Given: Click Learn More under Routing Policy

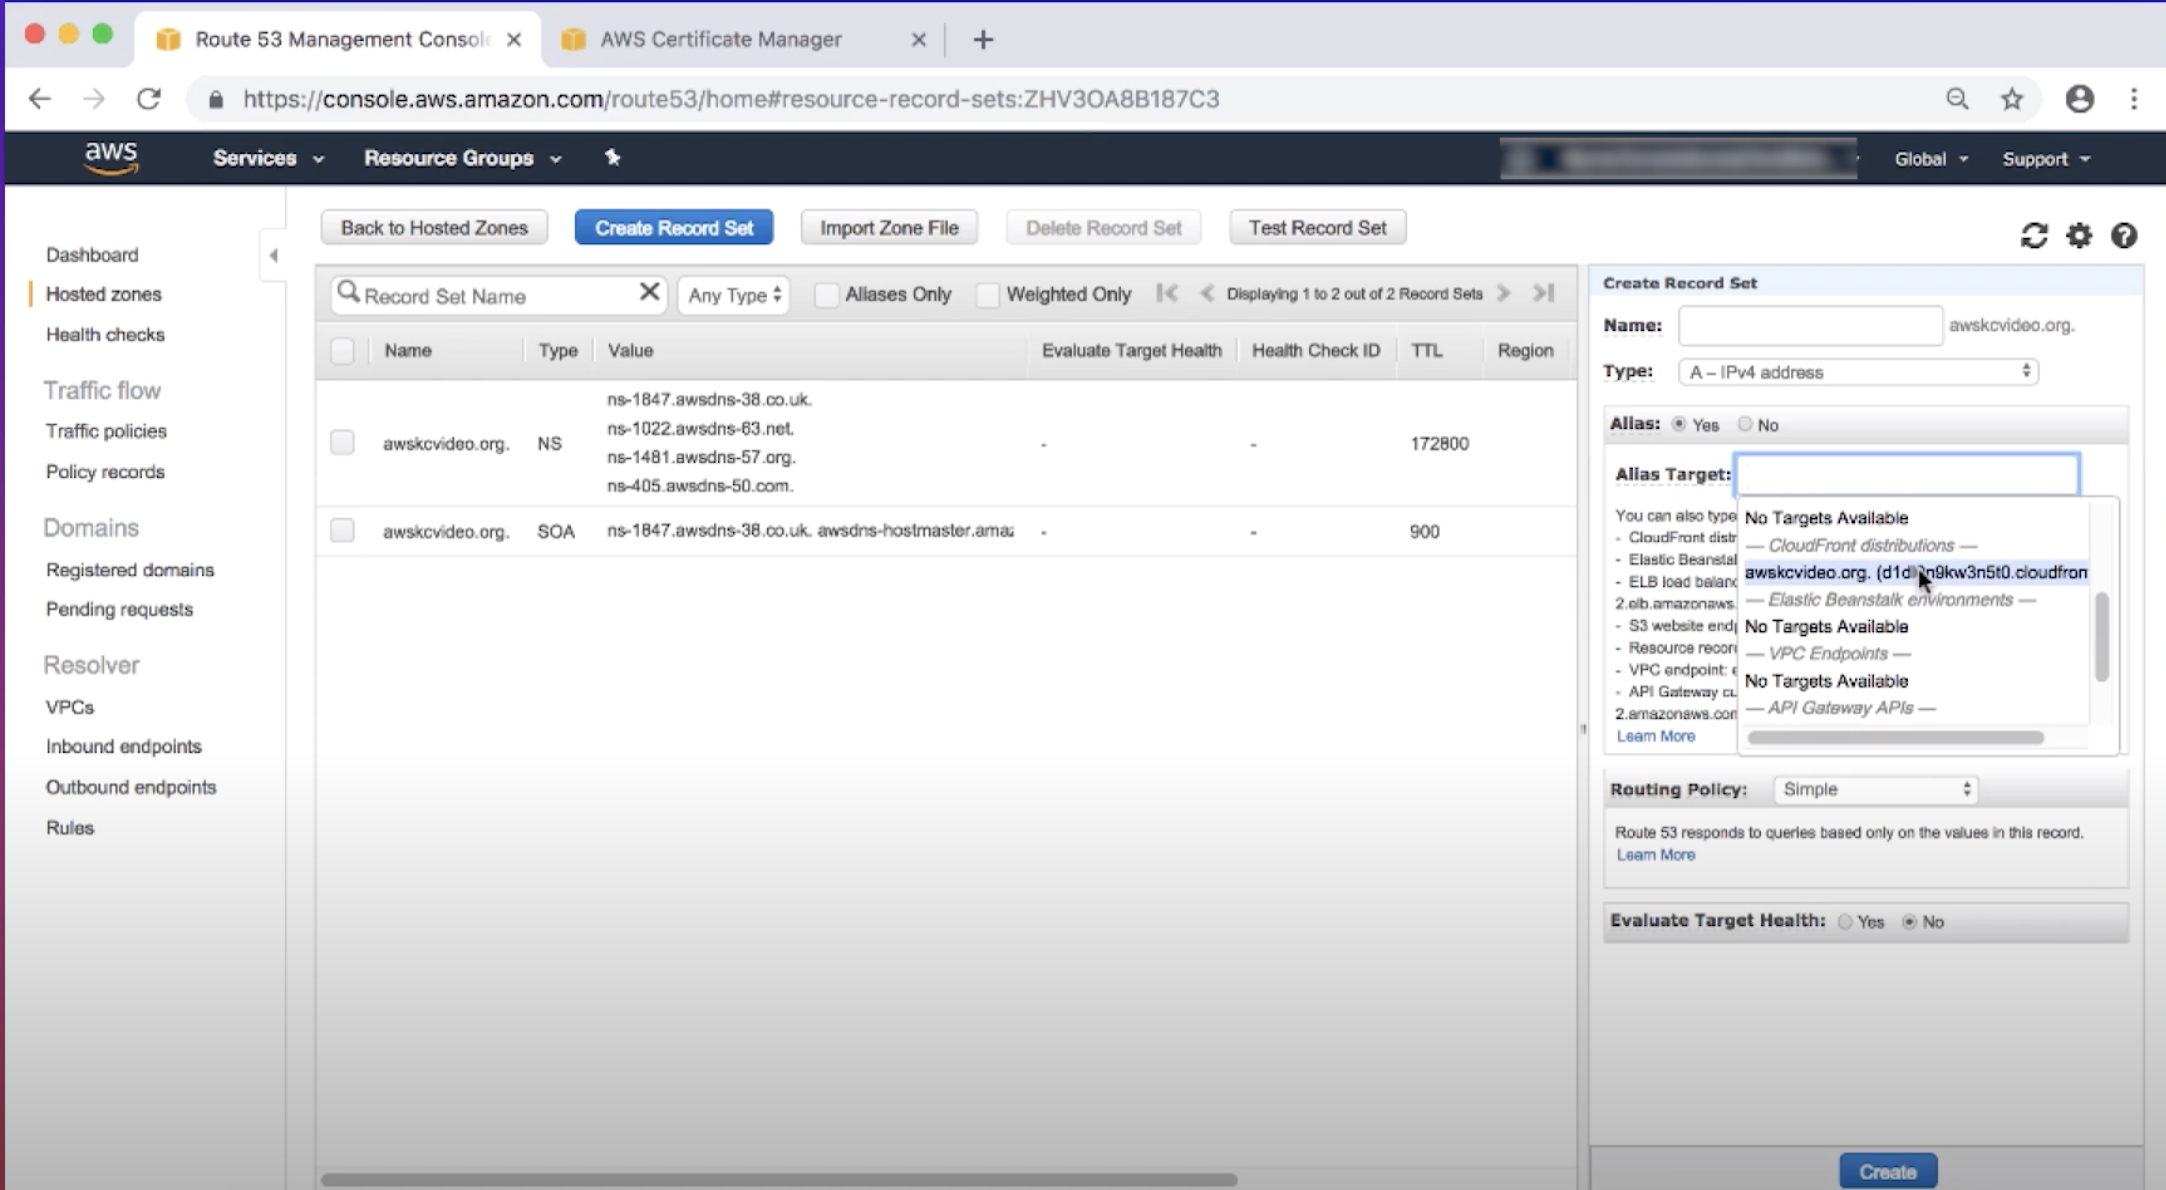Looking at the screenshot, I should [1655, 855].
